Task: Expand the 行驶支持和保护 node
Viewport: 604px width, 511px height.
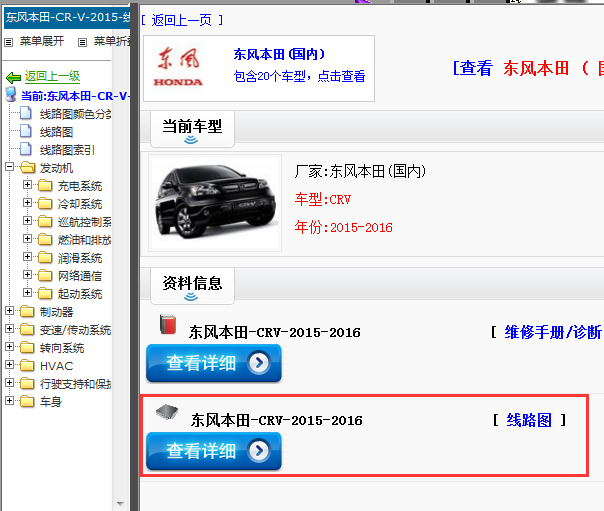Action: click(x=10, y=382)
